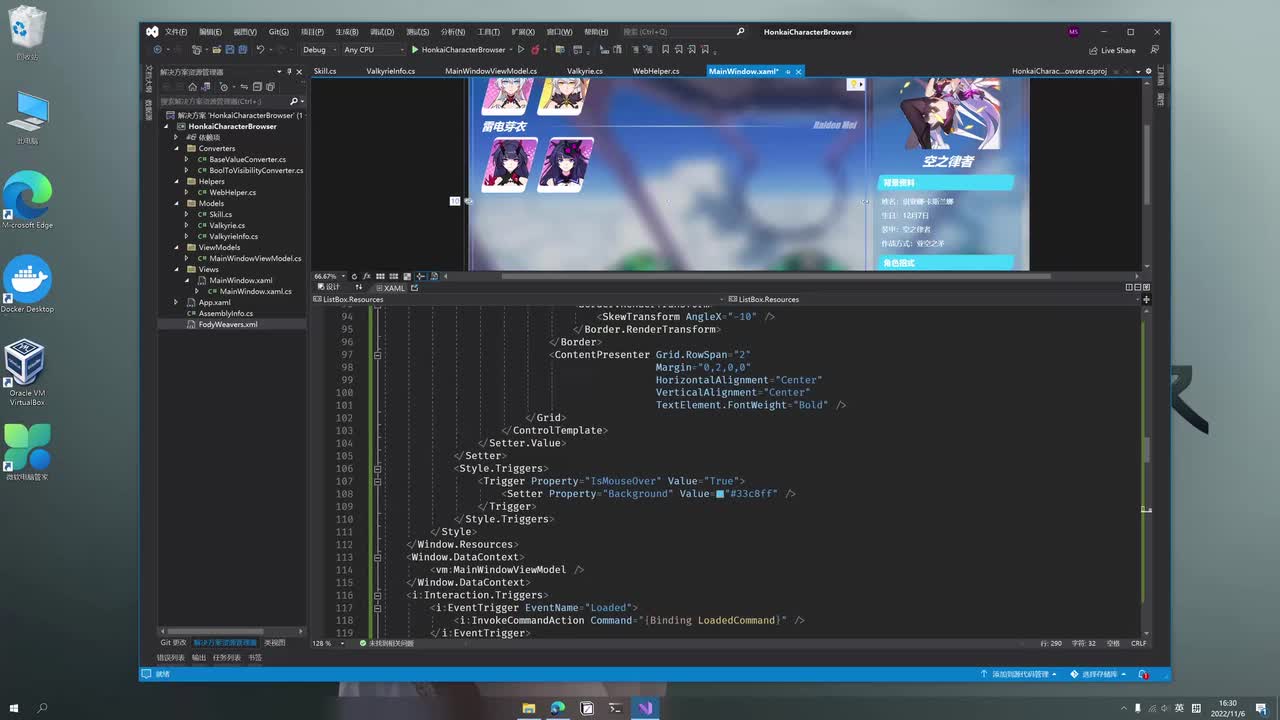1280x720 pixels.
Task: Switch to the WebHelper.cs tab
Action: click(x=656, y=72)
